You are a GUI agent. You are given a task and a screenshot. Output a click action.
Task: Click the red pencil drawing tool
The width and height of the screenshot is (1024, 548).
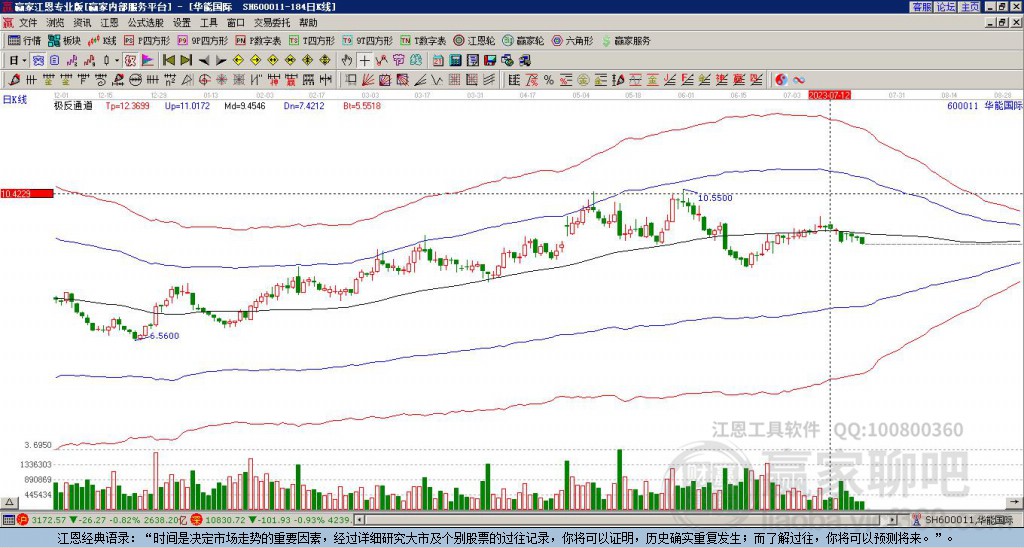[x=13, y=80]
